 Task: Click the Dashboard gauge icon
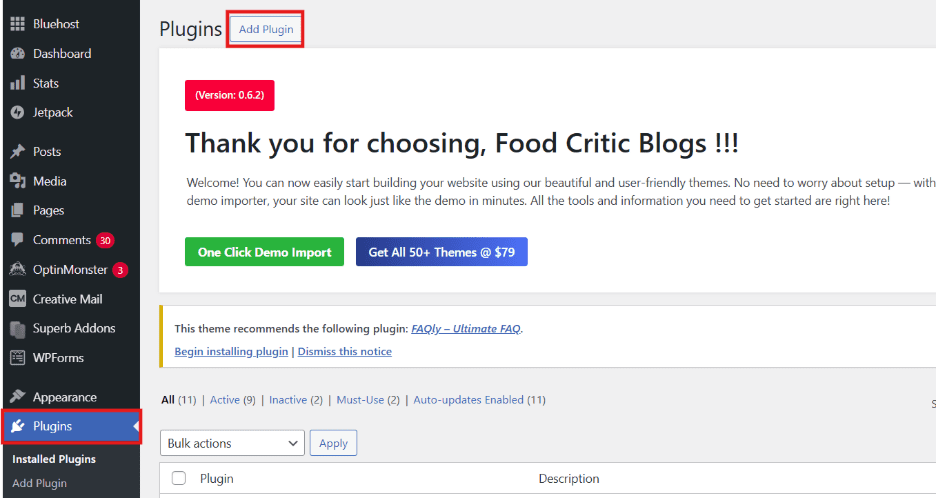point(17,54)
